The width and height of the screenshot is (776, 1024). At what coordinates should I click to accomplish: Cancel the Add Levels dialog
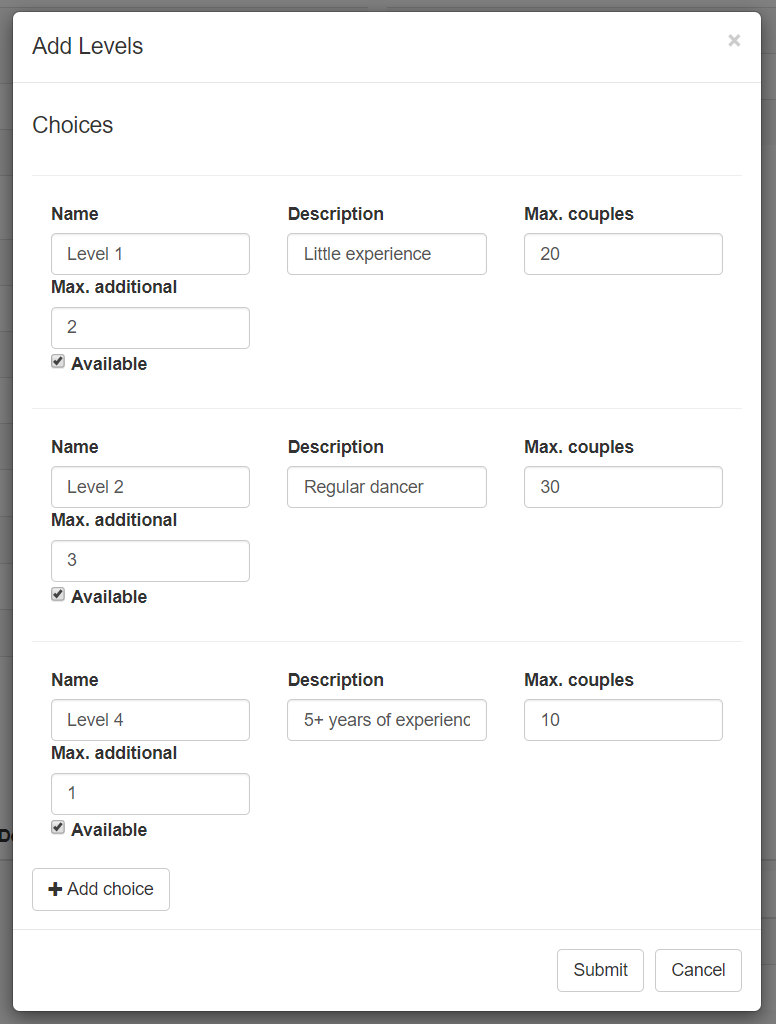pyautogui.click(x=698, y=970)
